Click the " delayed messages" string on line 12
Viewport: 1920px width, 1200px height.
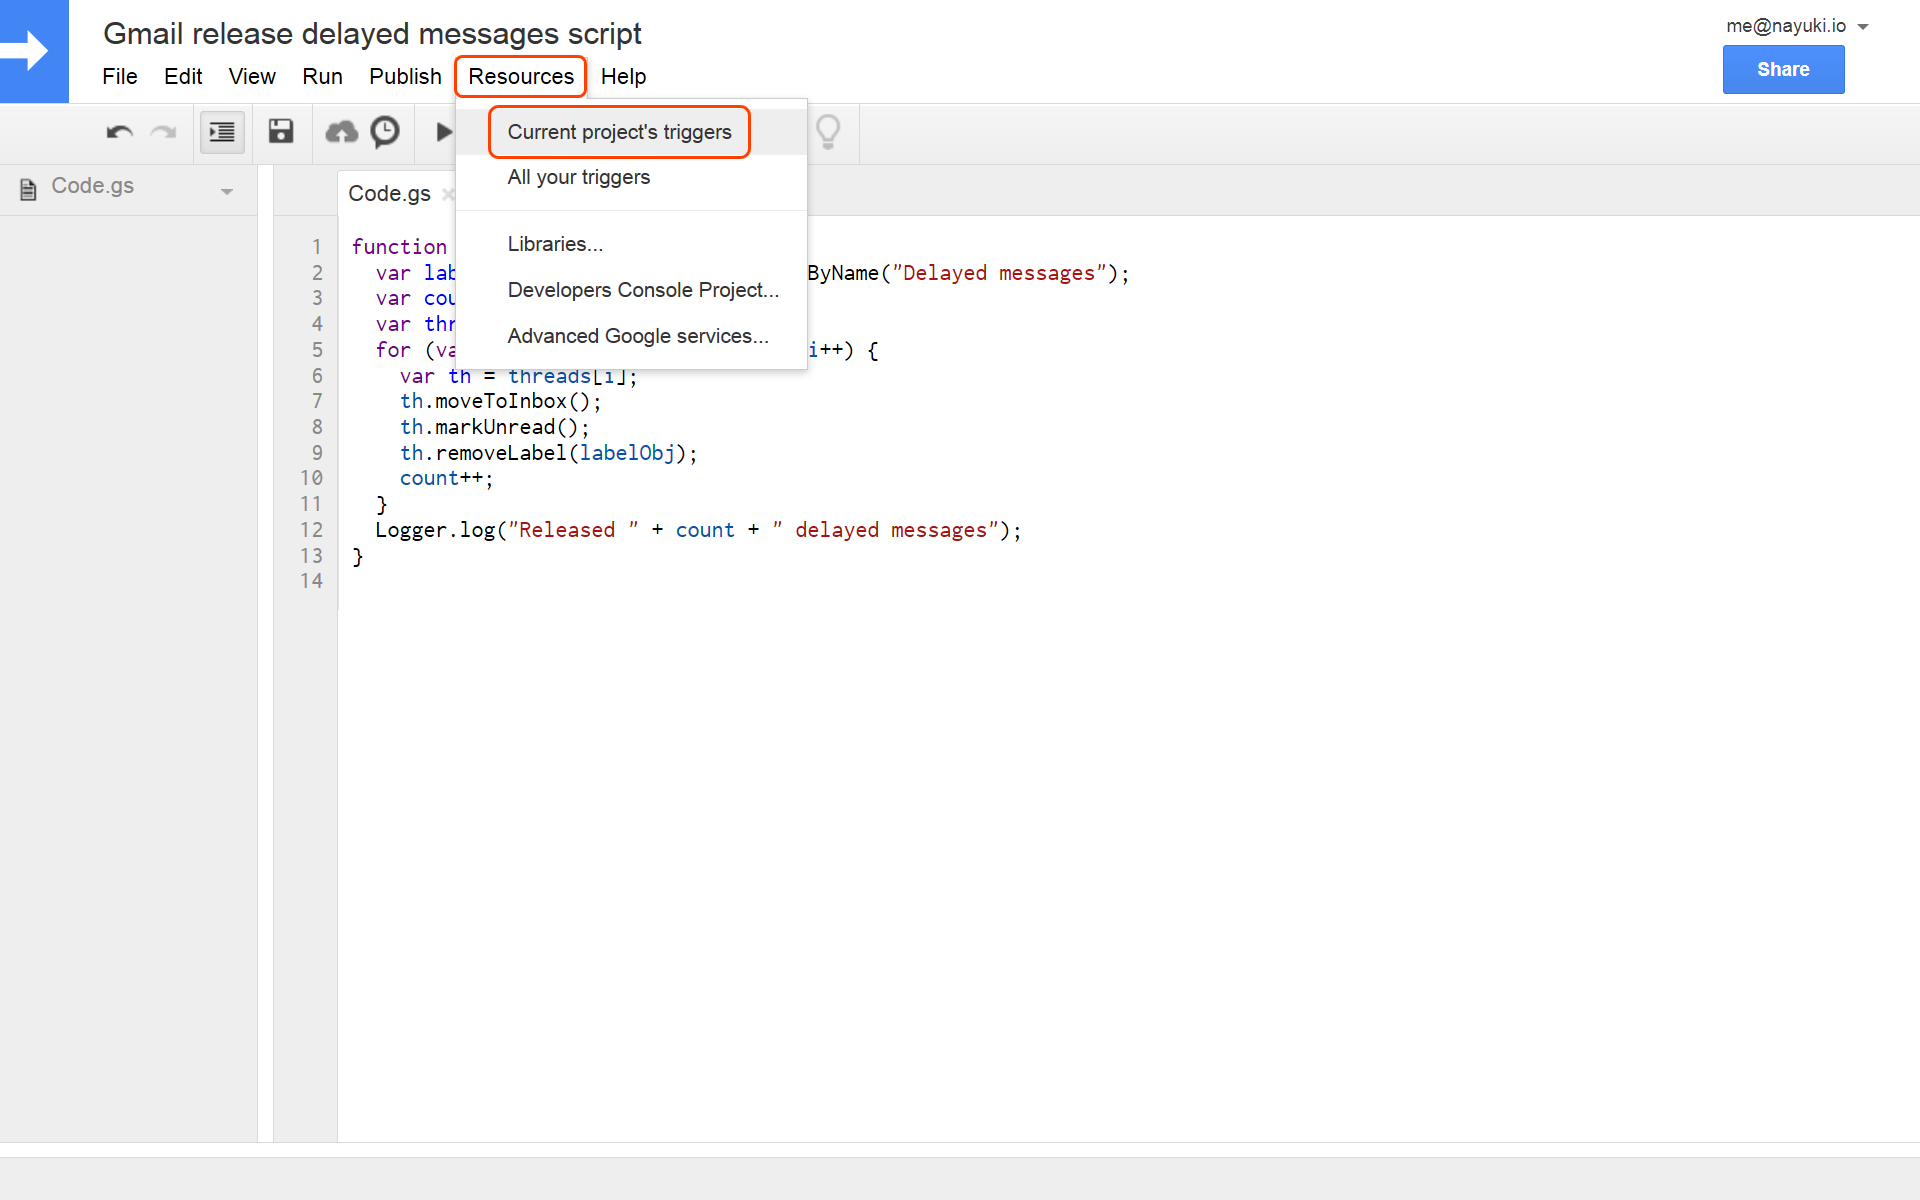[x=885, y=530]
